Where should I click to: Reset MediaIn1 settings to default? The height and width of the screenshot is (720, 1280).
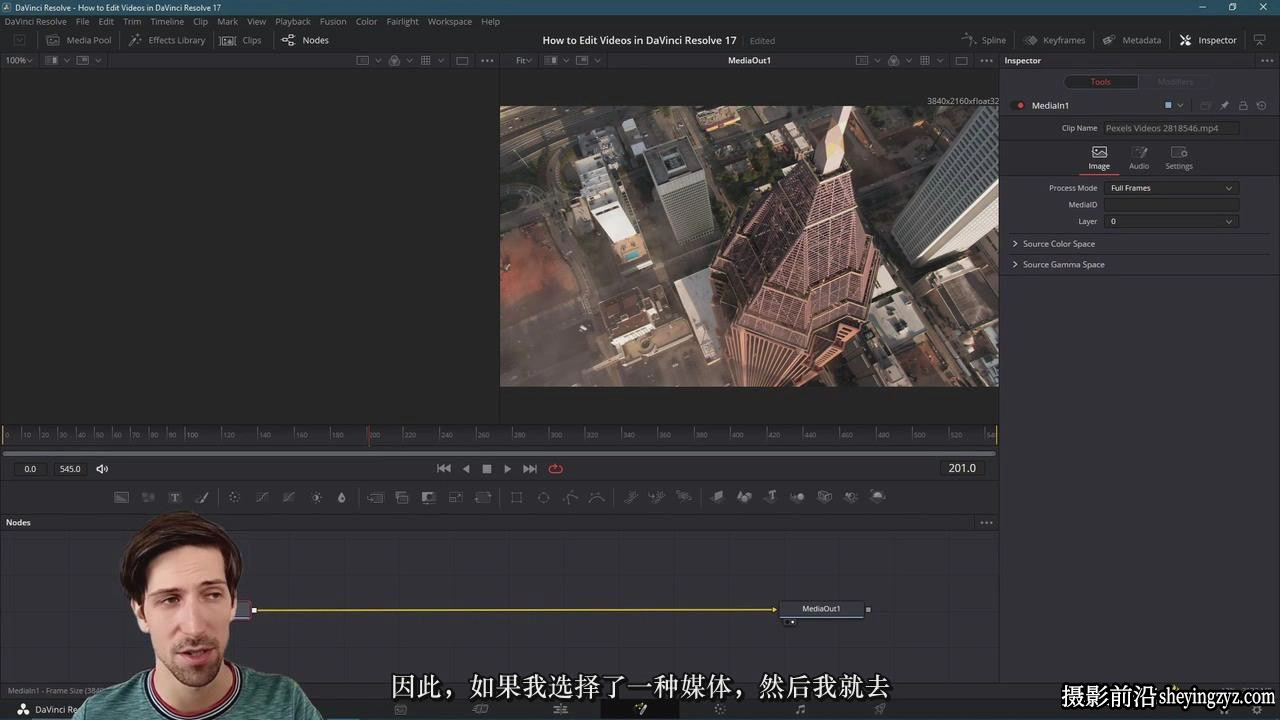[x=1262, y=105]
